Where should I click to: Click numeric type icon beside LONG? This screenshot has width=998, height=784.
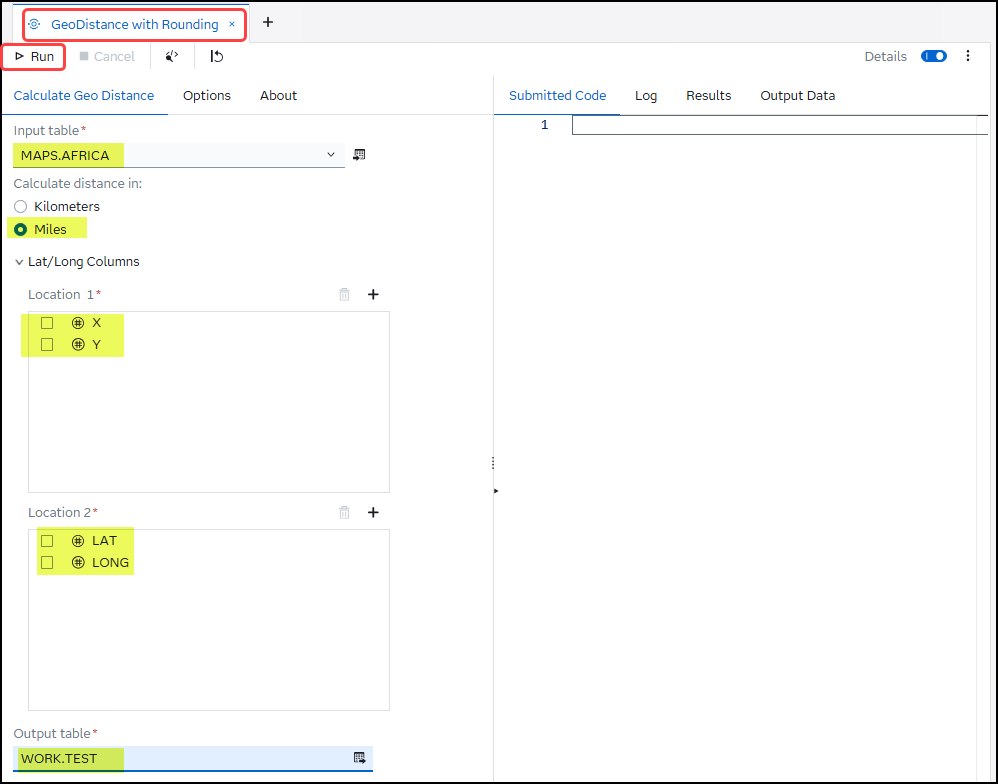[x=78, y=563]
